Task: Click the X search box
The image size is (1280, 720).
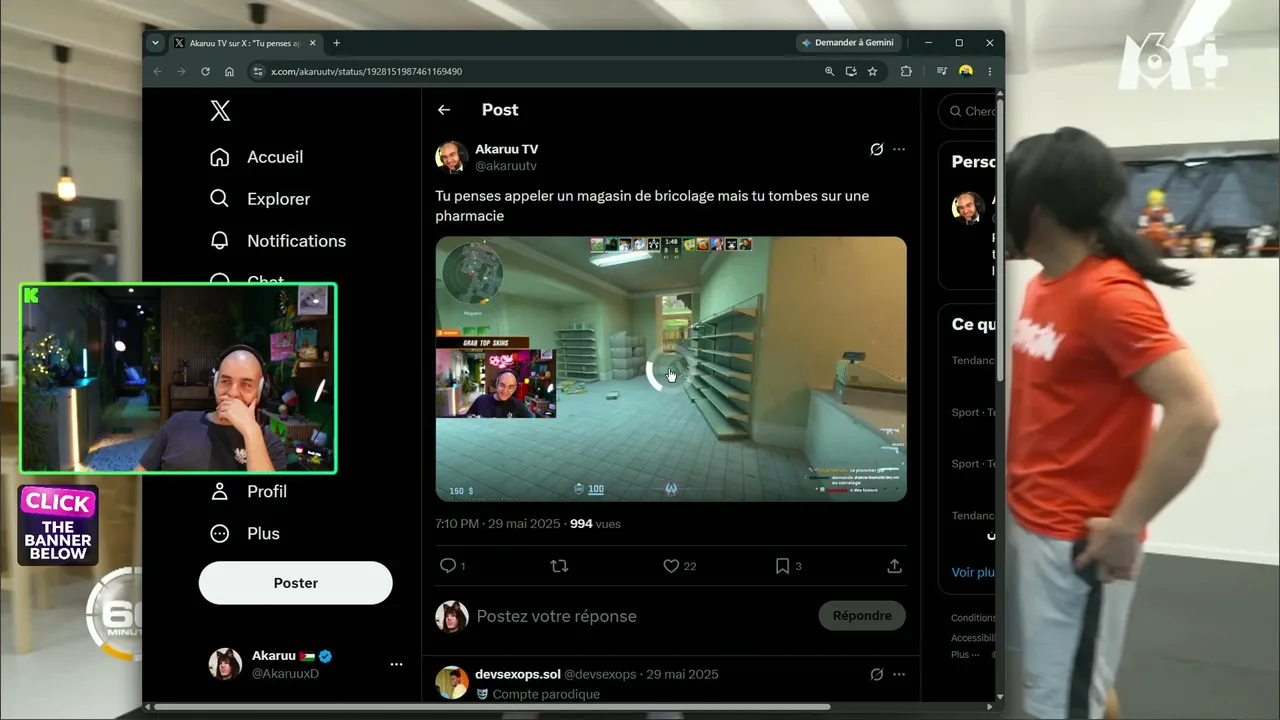Action: click(967, 112)
